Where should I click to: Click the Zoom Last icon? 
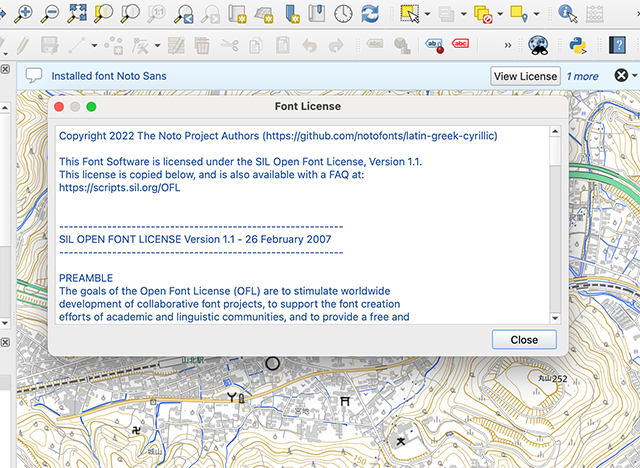183,14
